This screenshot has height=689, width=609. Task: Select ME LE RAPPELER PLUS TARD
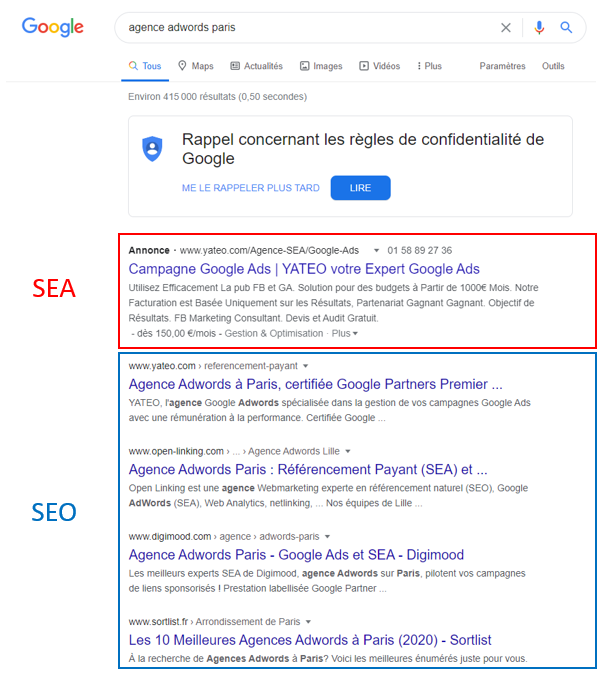coord(250,188)
